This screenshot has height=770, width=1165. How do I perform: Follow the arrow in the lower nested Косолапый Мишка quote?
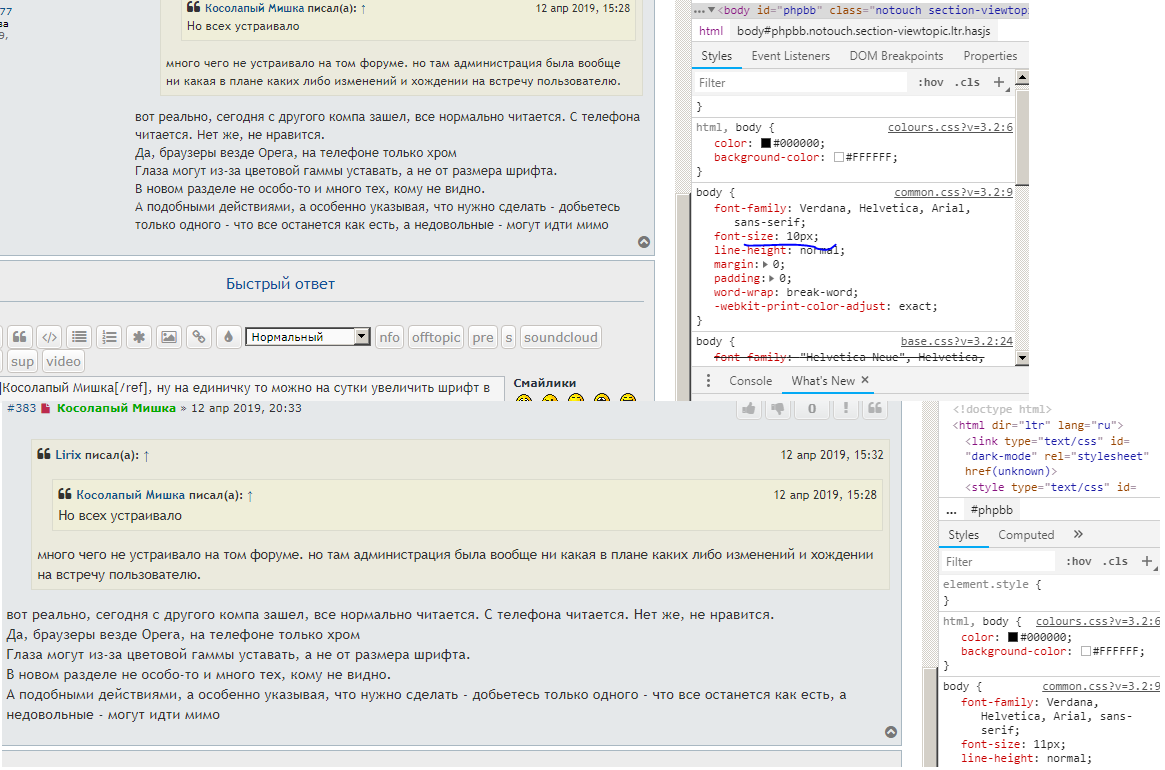pos(250,496)
